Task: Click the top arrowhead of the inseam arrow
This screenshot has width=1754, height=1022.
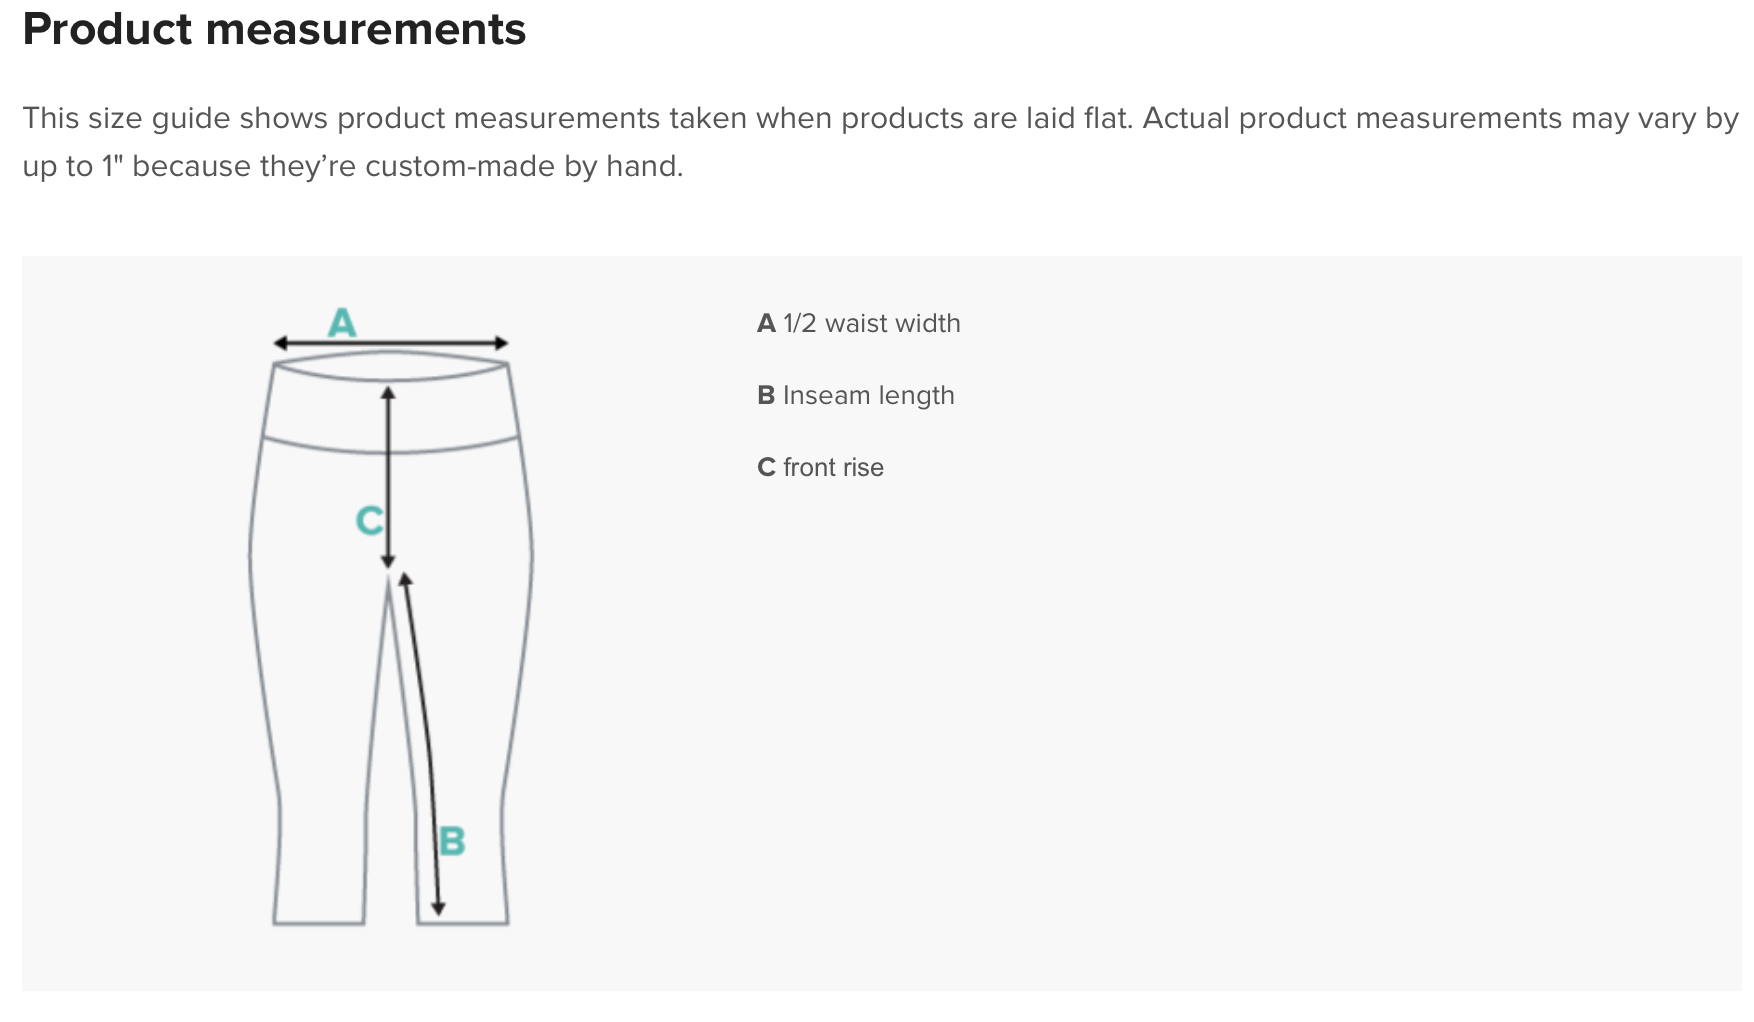Action: [405, 578]
